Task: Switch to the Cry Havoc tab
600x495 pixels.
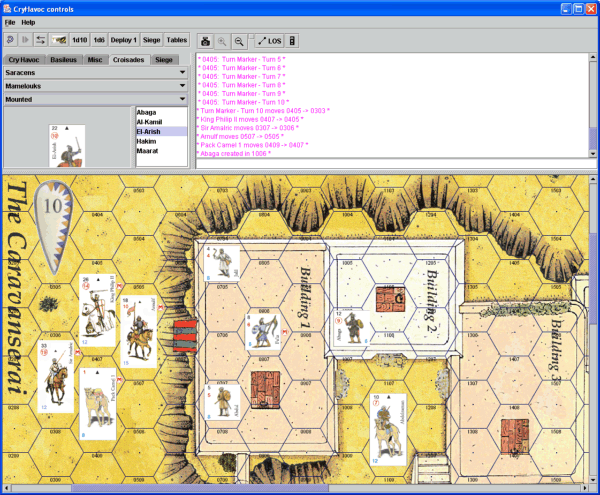Action: [24, 60]
